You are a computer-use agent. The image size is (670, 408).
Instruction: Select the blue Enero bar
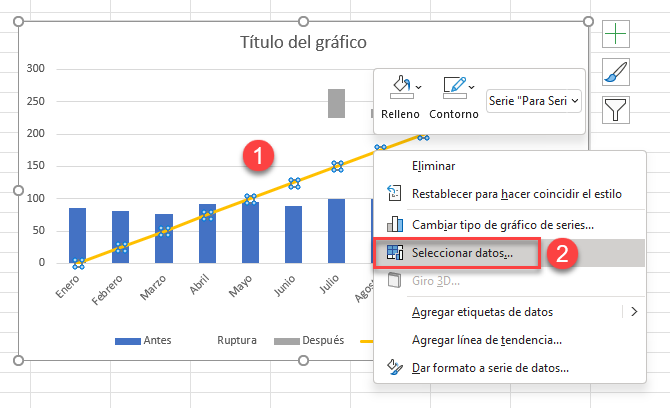coord(77,235)
